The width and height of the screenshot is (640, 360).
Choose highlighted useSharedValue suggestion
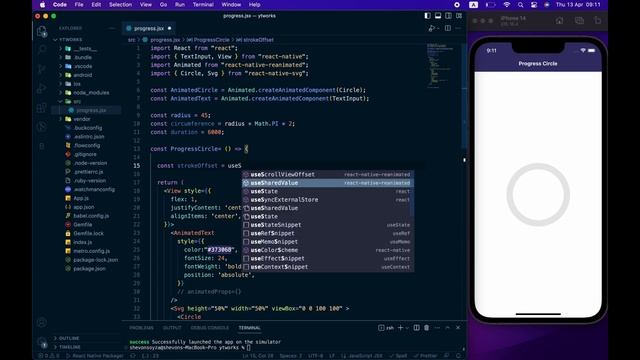(x=328, y=183)
